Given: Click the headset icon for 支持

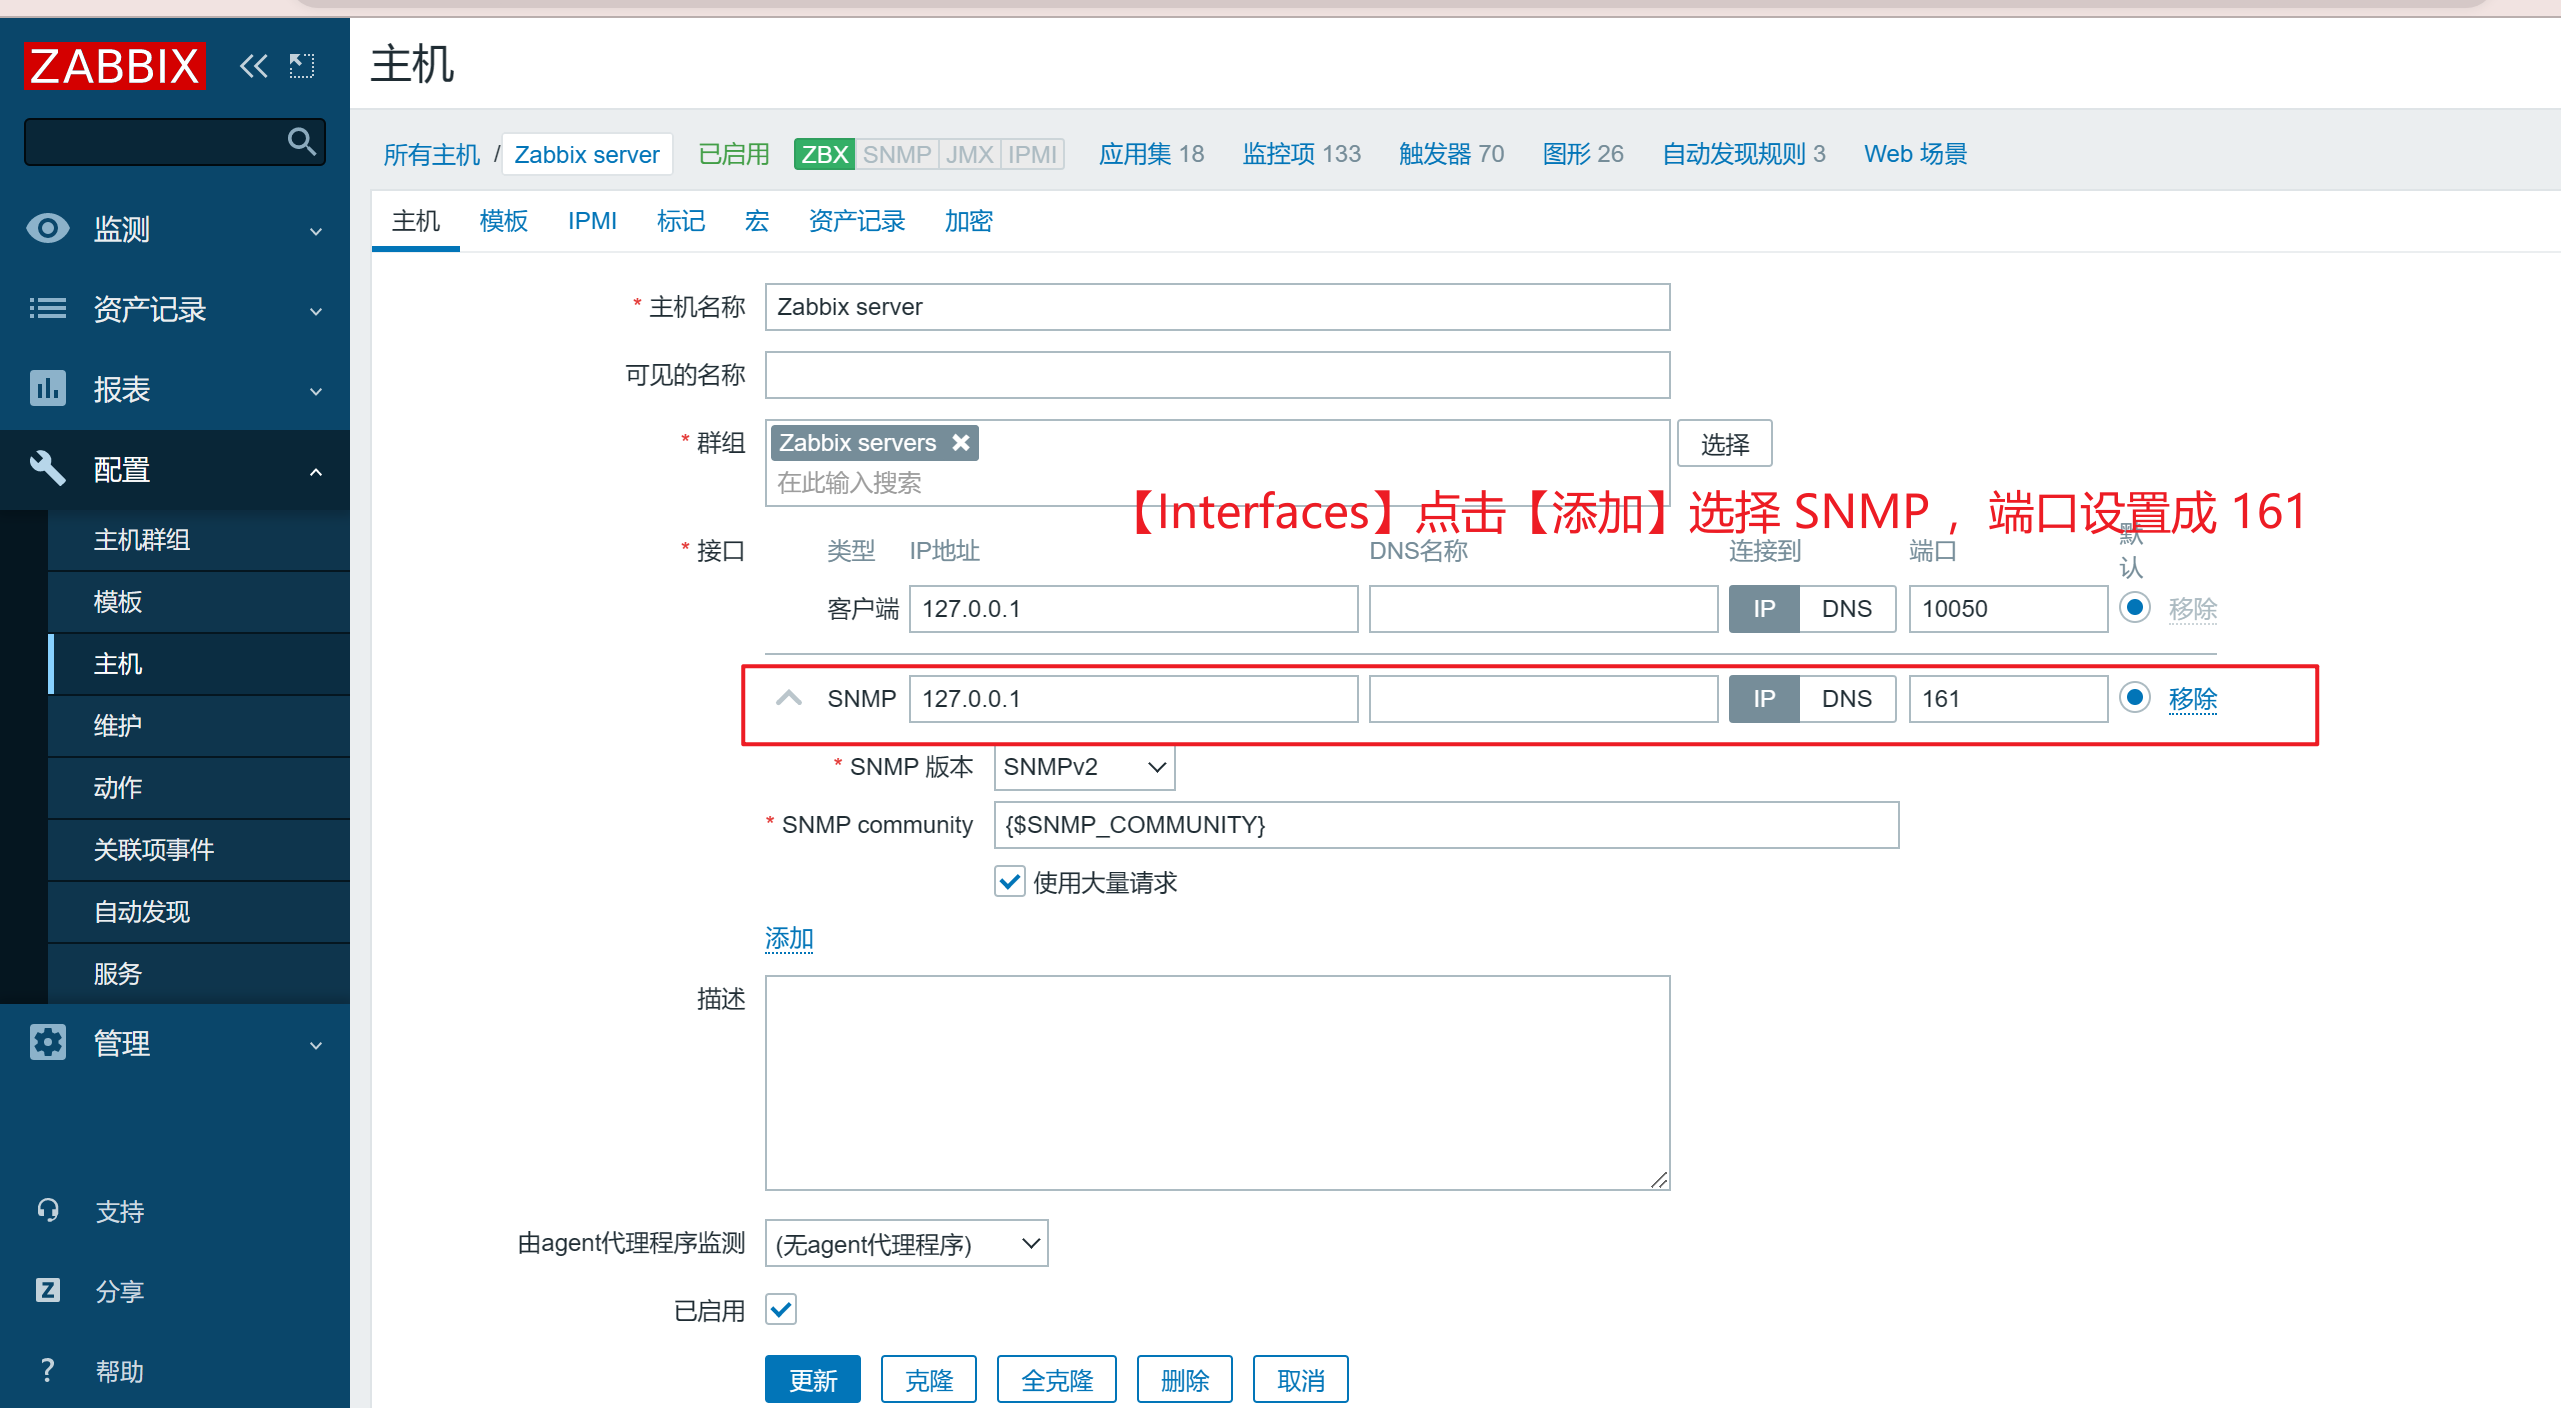Looking at the screenshot, I should click(47, 1210).
